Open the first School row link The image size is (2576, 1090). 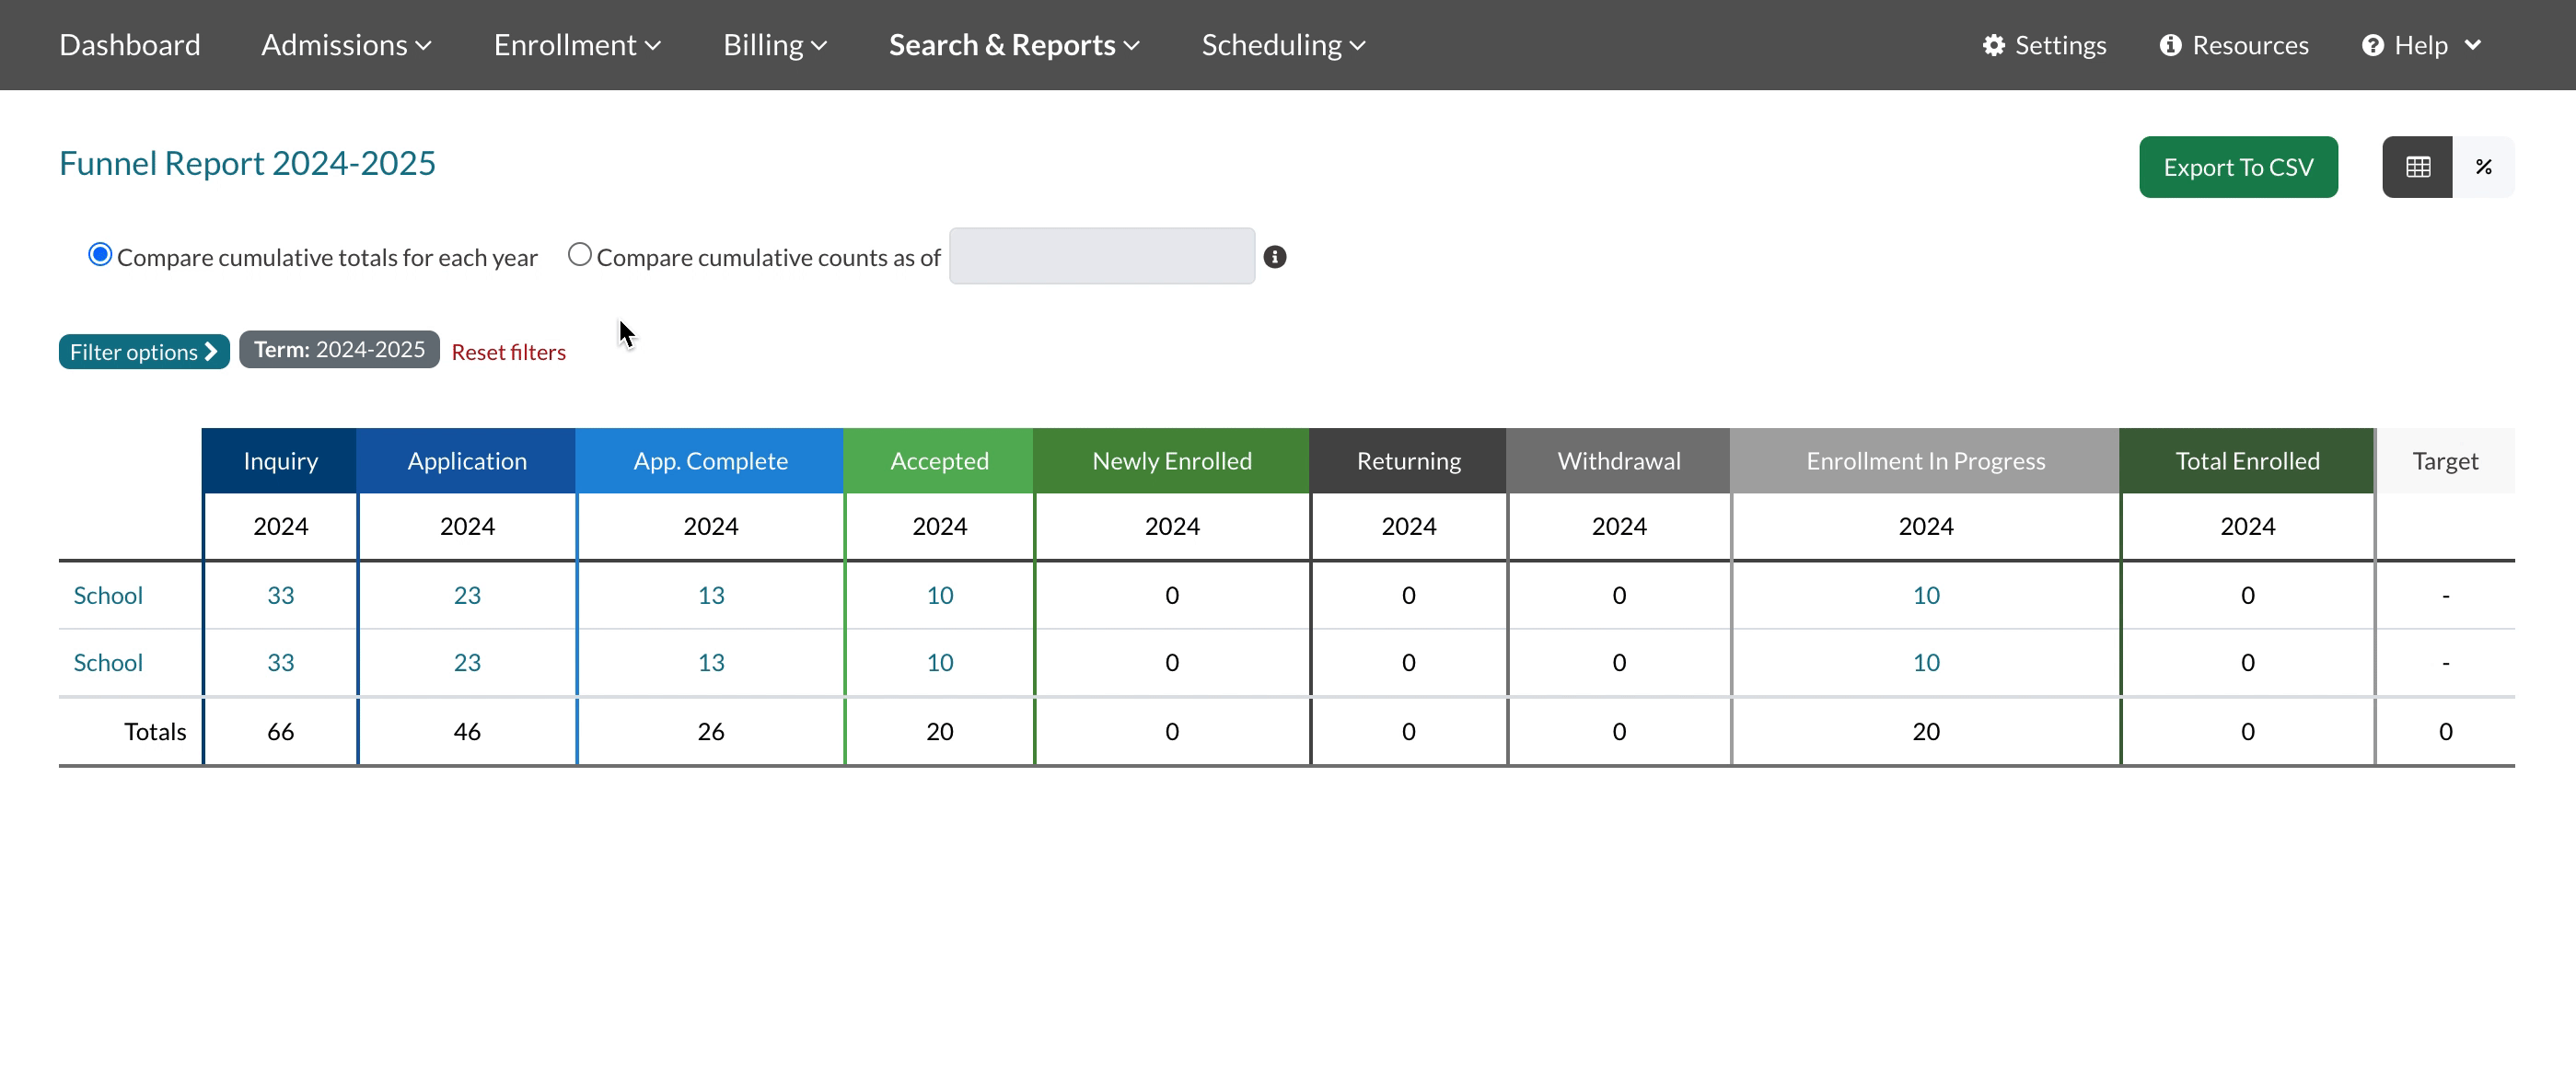108,595
